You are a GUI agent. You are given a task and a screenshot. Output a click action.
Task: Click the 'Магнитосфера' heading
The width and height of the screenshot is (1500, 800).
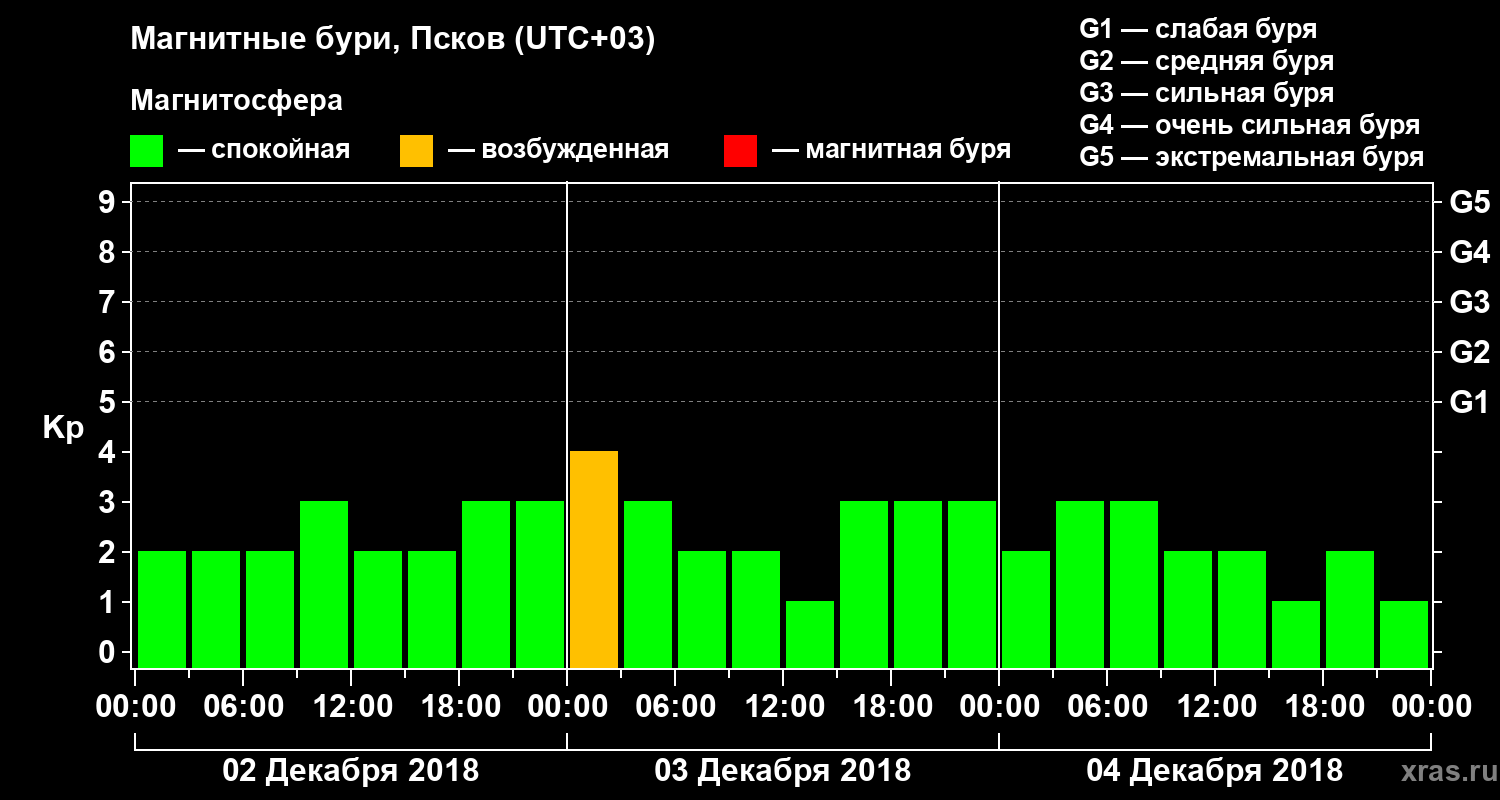237,101
